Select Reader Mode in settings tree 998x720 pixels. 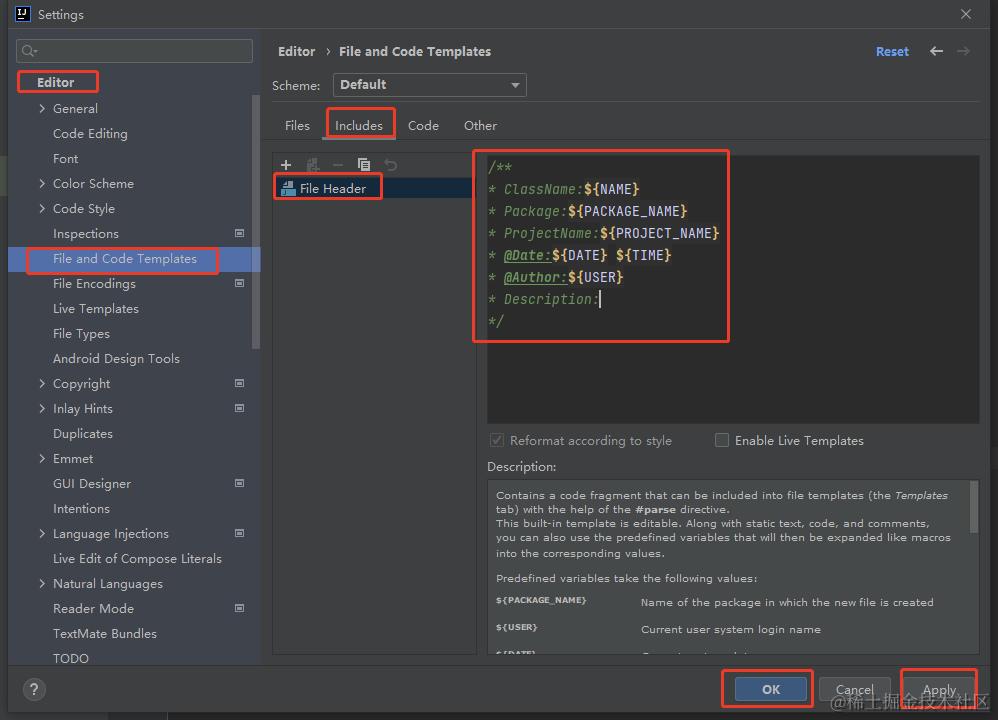coord(94,609)
